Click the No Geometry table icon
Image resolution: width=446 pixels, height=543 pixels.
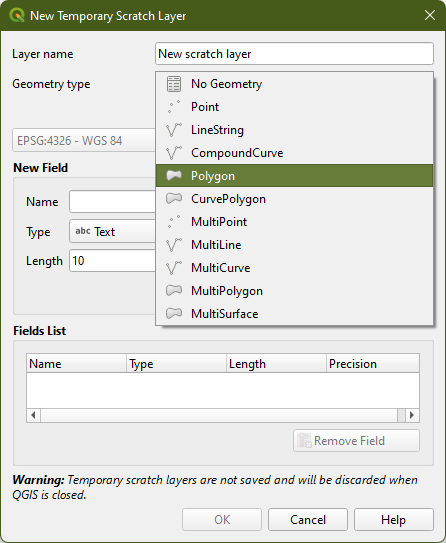pos(174,84)
